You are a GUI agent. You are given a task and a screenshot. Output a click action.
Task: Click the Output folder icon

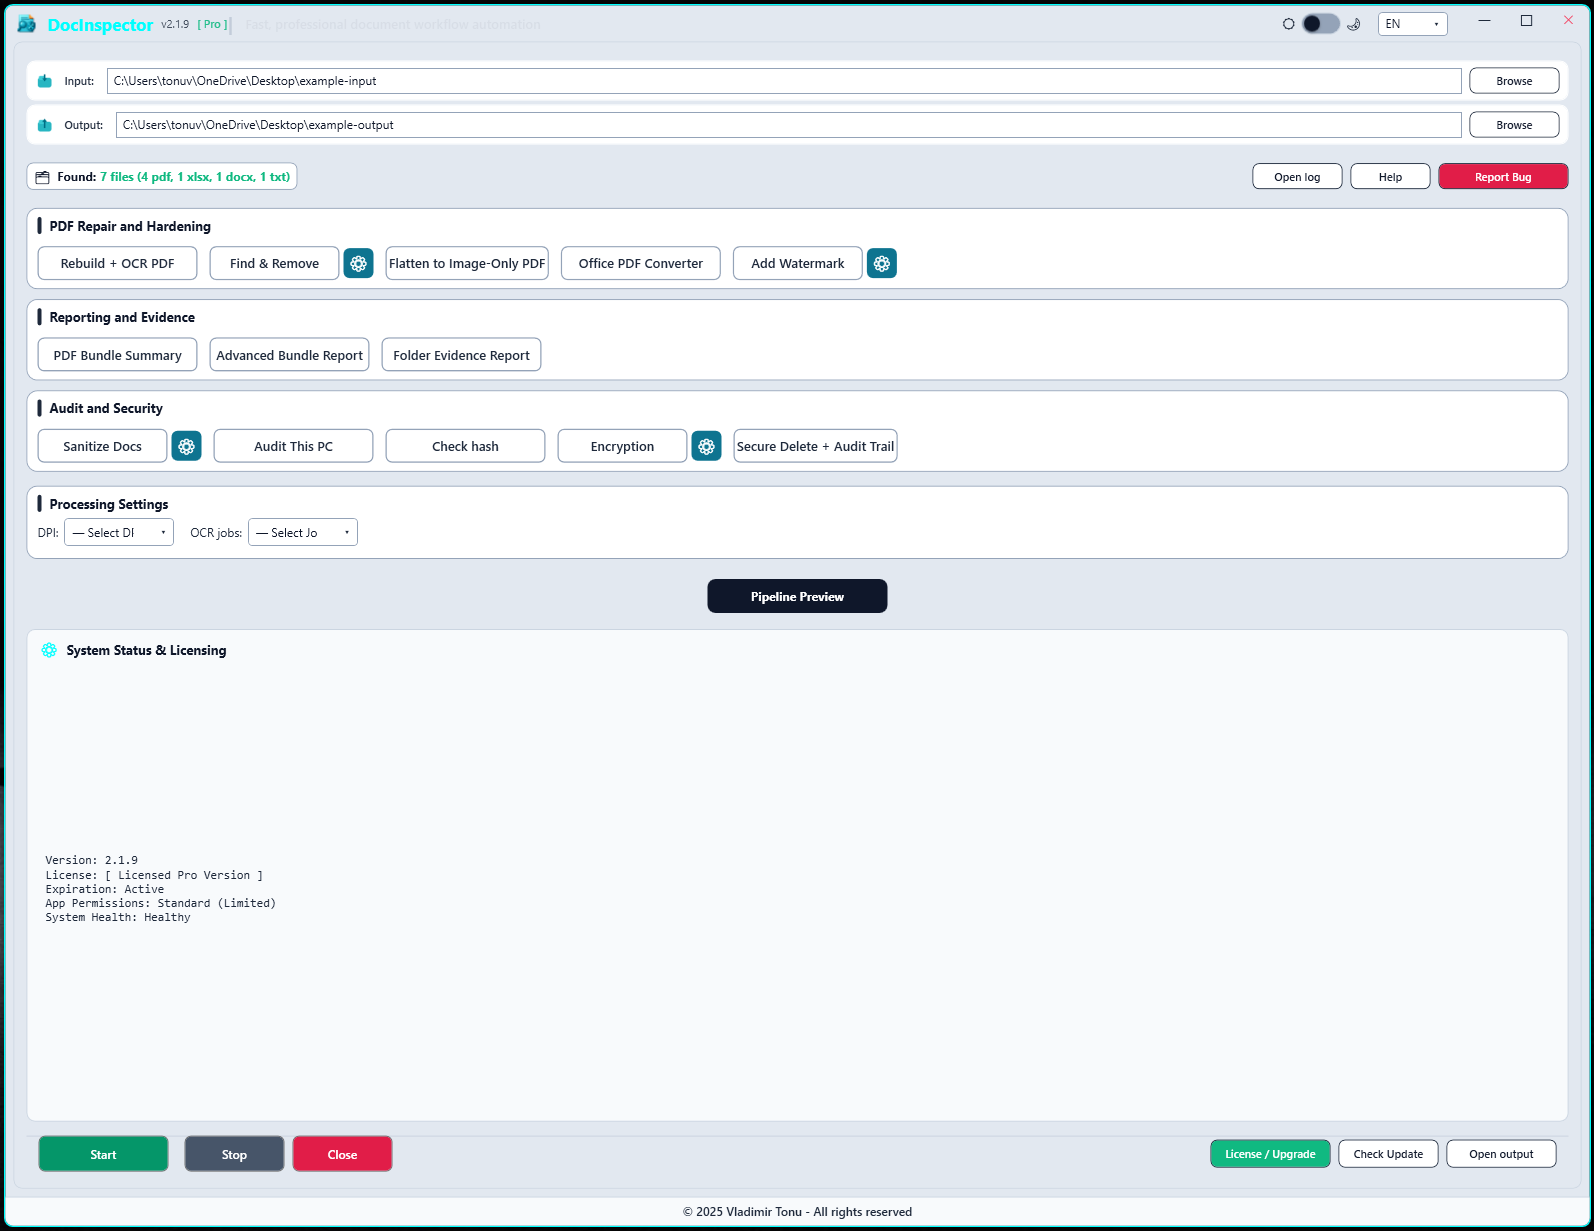(44, 125)
